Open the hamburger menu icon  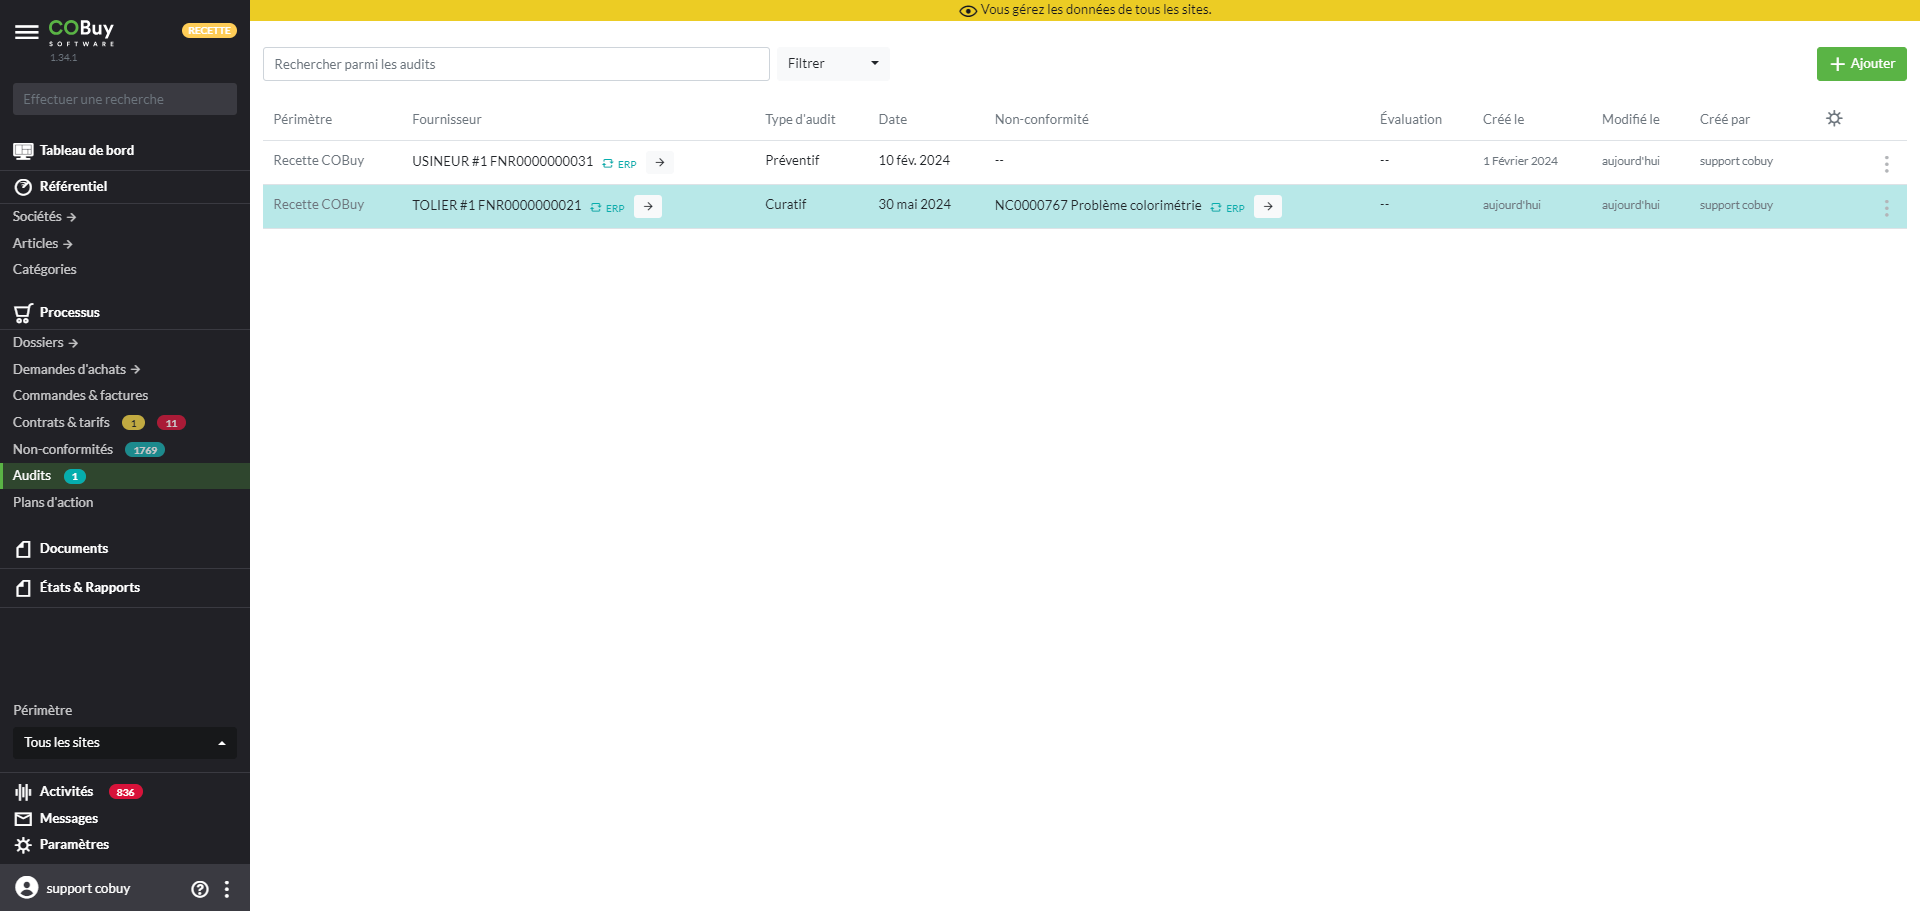(x=27, y=32)
